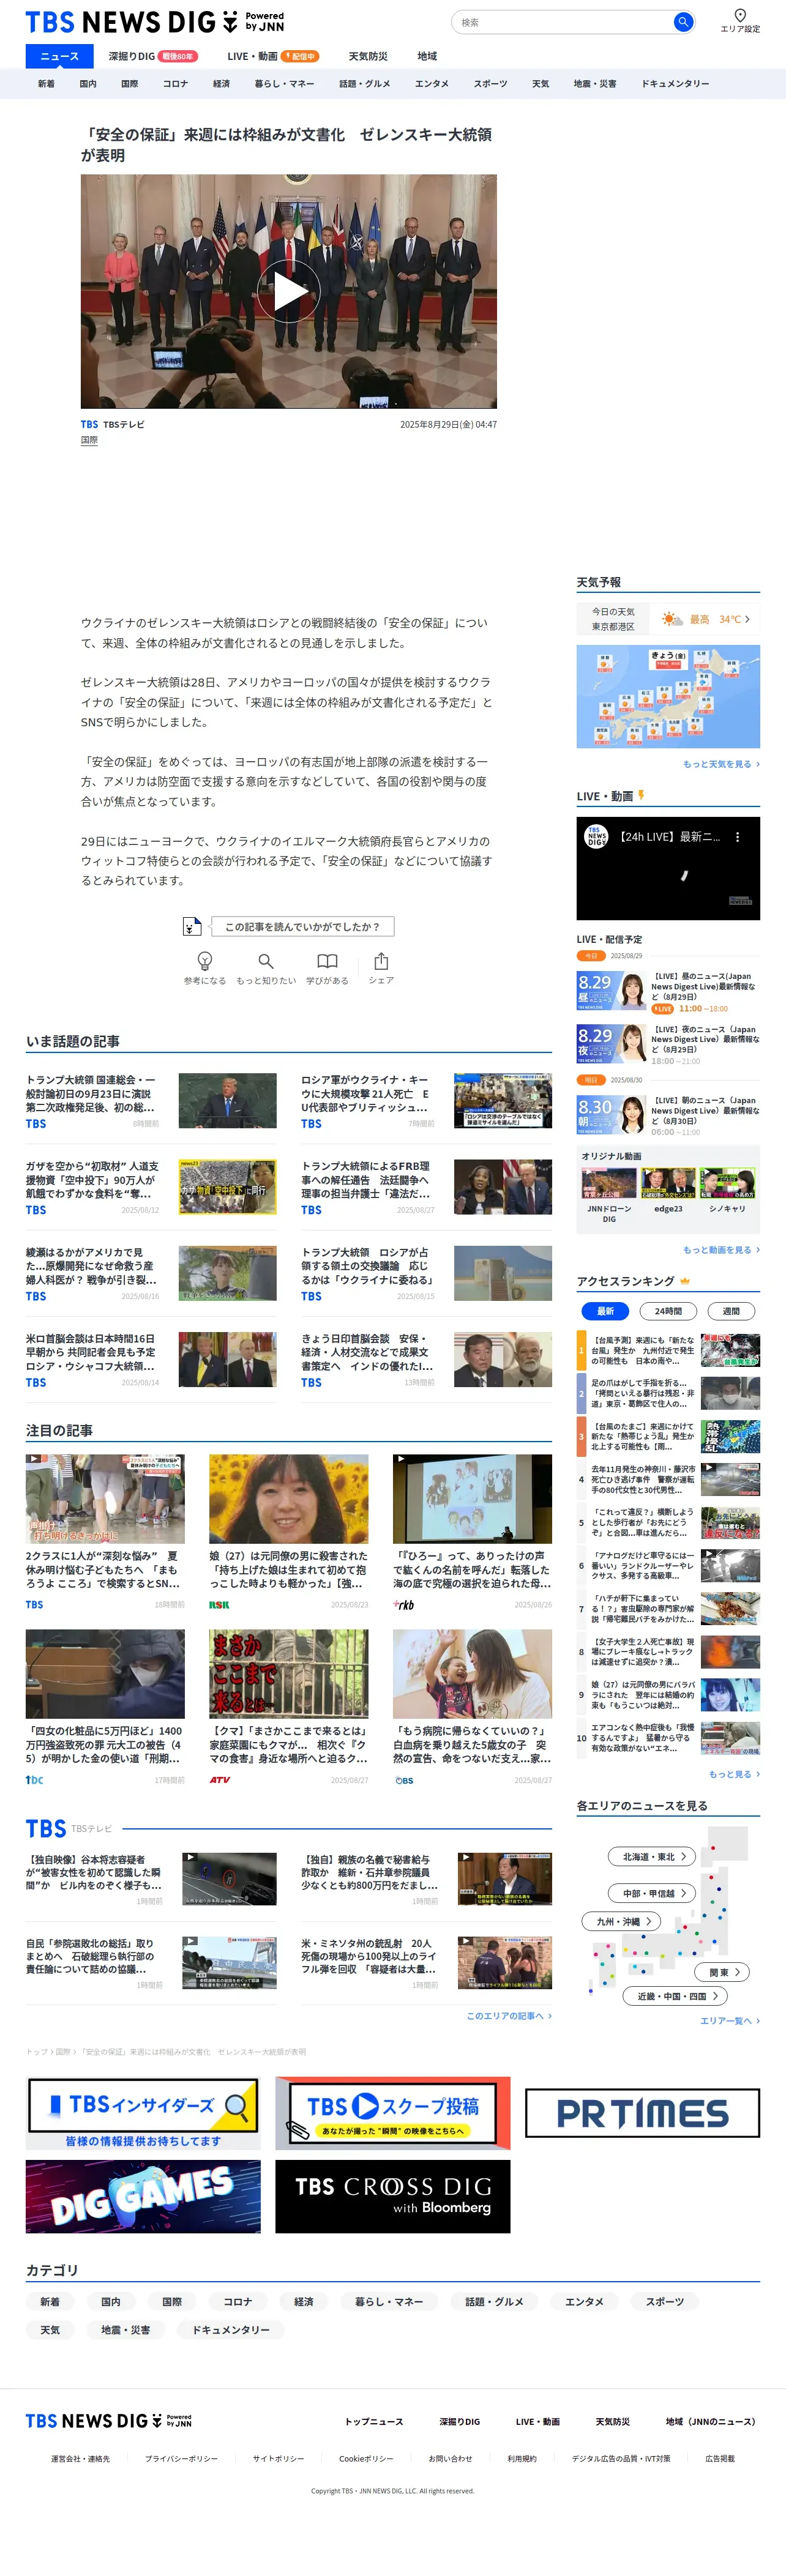Open the 8.29 昼のニュース live schedule entry

point(668,991)
